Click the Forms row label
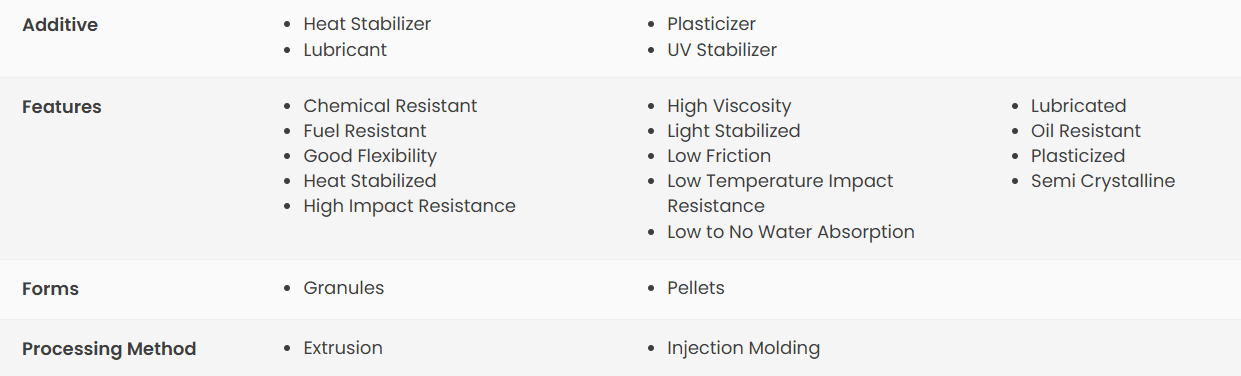 point(50,289)
